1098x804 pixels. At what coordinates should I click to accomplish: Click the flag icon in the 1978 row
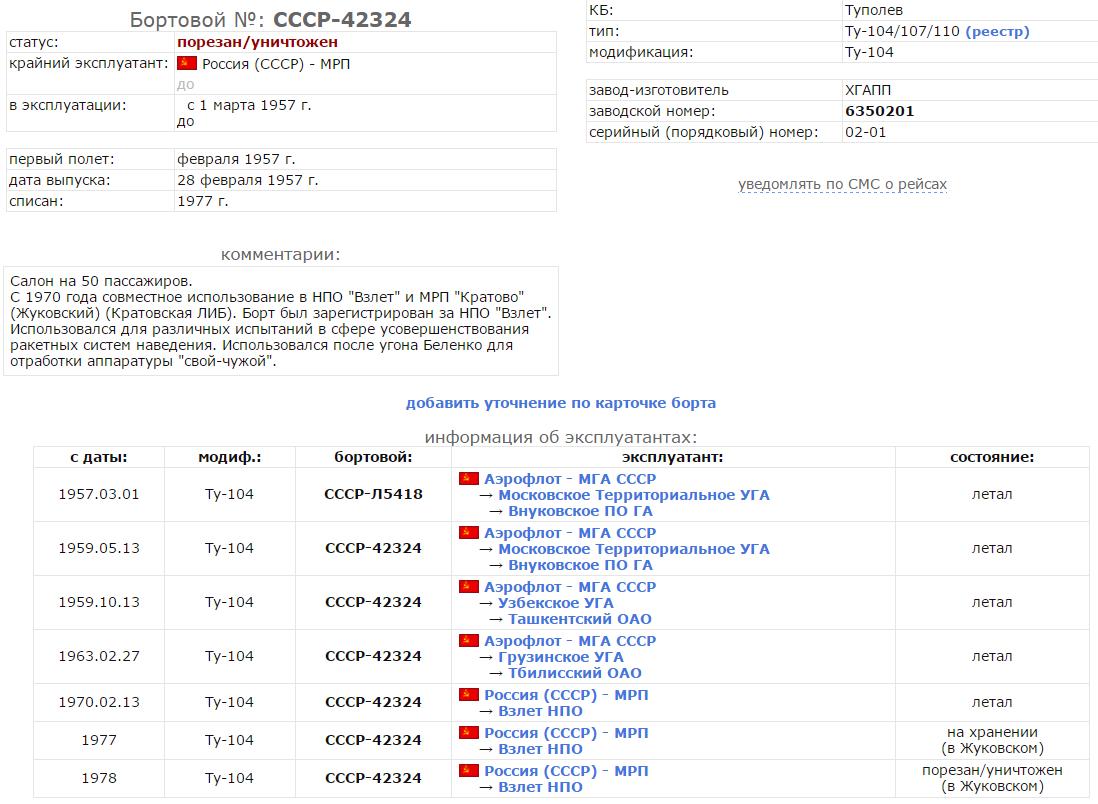point(468,771)
